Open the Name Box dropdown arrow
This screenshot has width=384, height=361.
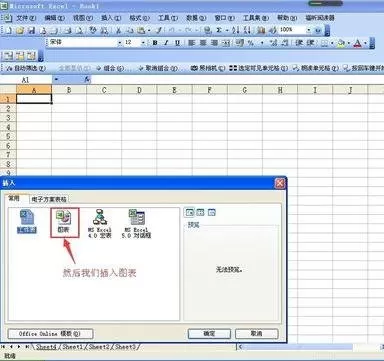[x=56, y=80]
